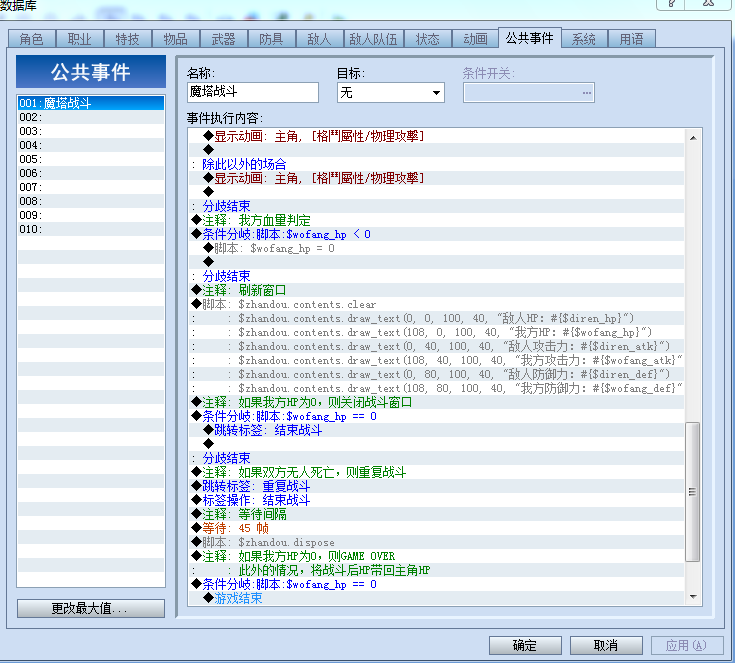Click the 应用(A) button

[x=687, y=646]
